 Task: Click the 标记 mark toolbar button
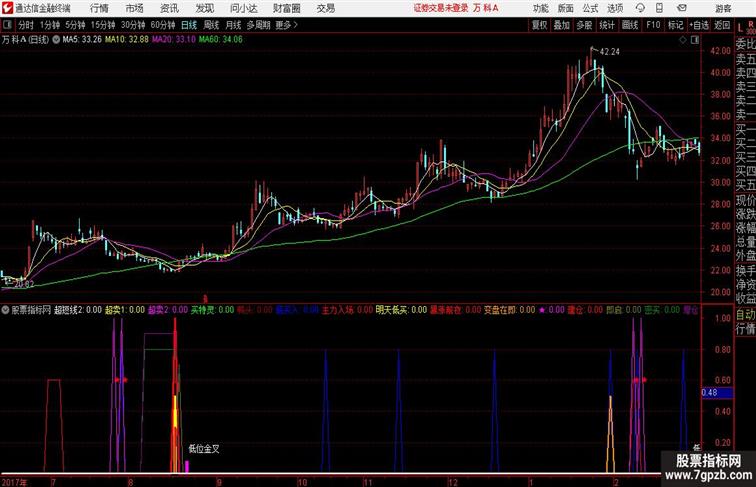(x=675, y=25)
